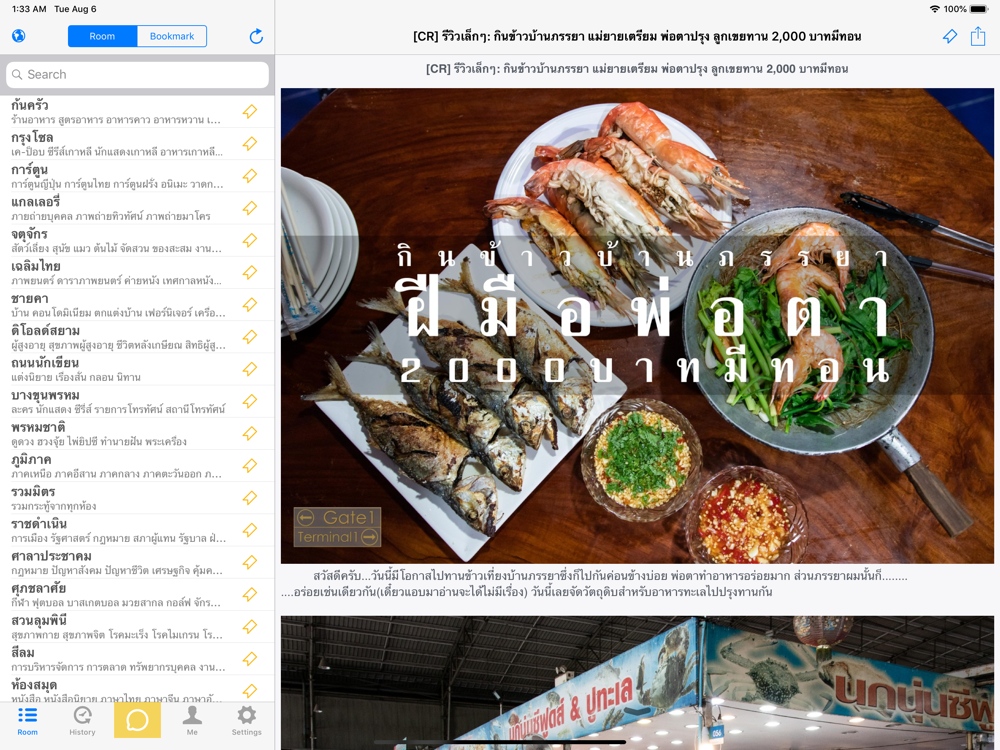The image size is (1000, 750).
Task: Open the เฉลิมไทย room
Action: click(x=137, y=272)
